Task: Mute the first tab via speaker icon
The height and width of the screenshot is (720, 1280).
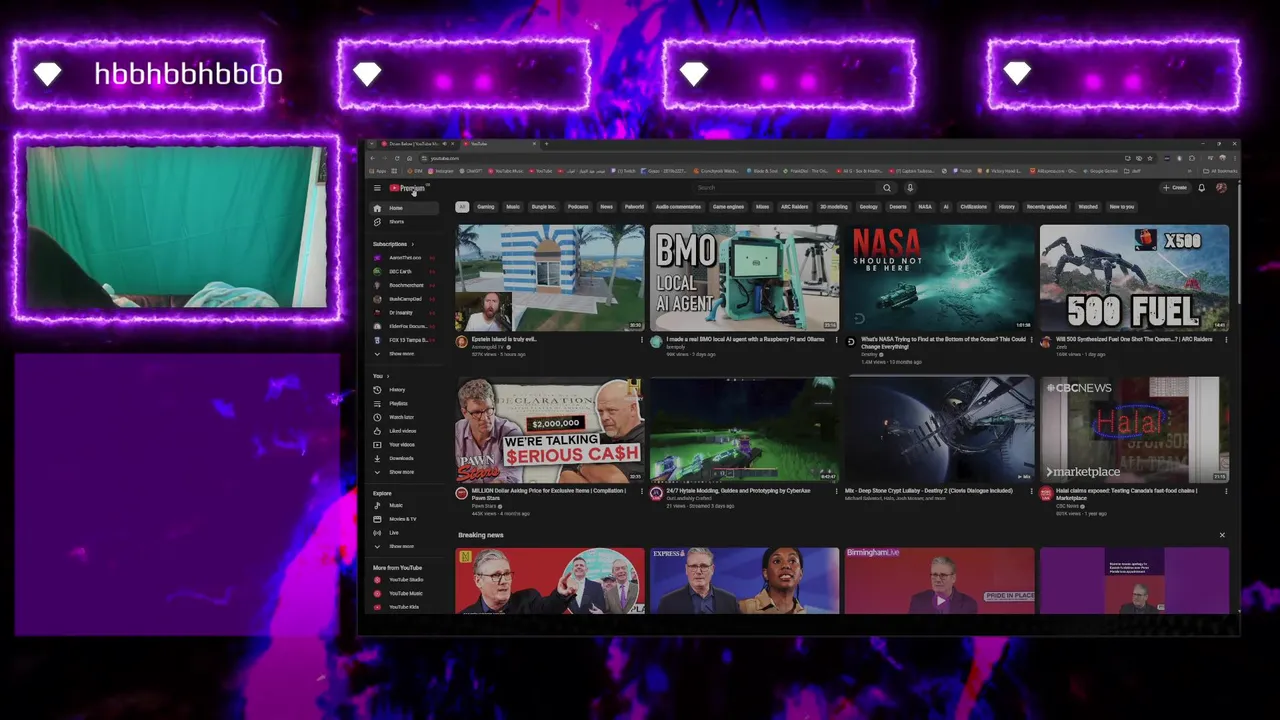Action: coord(446,144)
